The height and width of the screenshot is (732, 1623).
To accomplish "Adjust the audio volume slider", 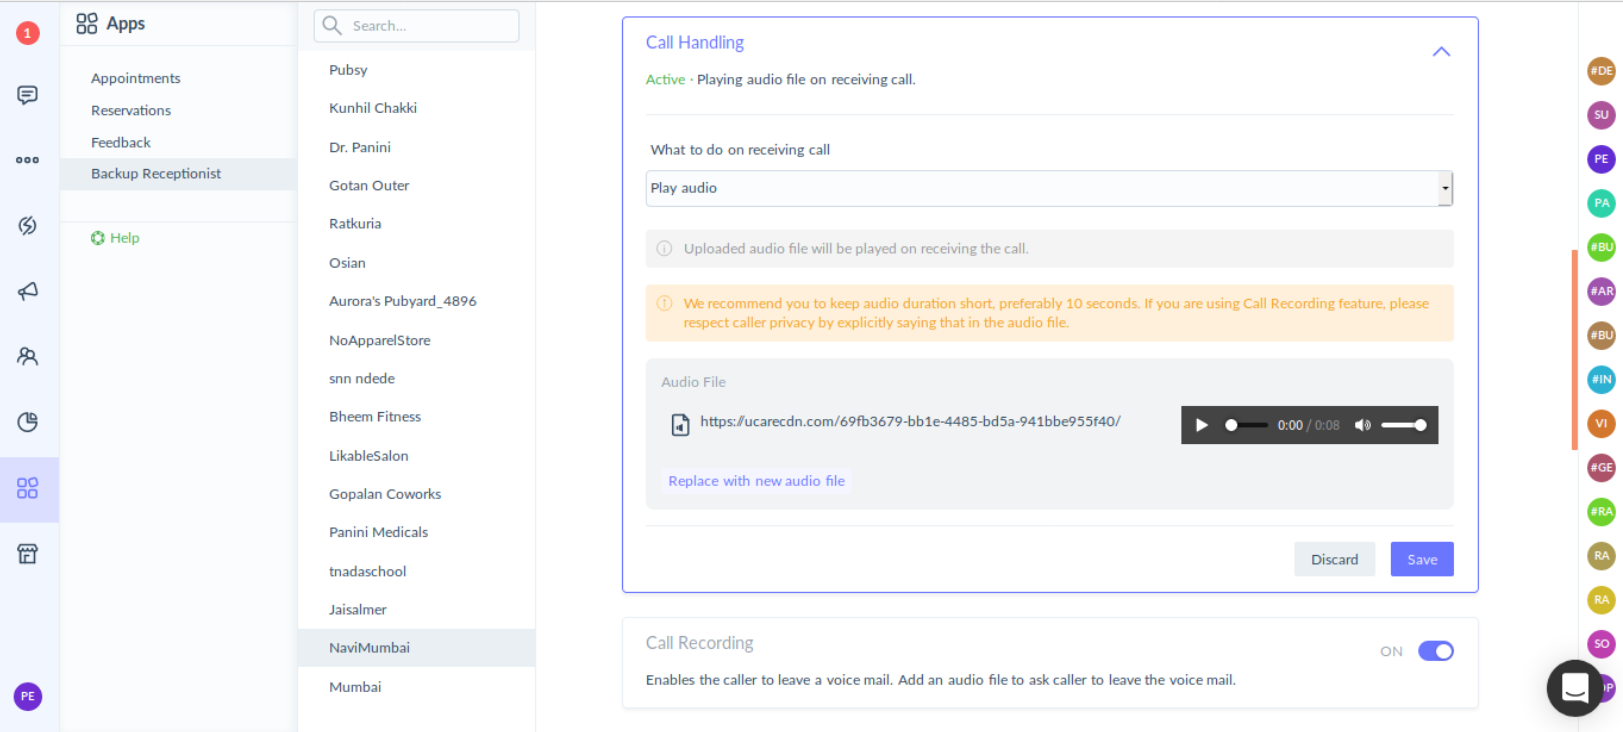I will [1403, 425].
